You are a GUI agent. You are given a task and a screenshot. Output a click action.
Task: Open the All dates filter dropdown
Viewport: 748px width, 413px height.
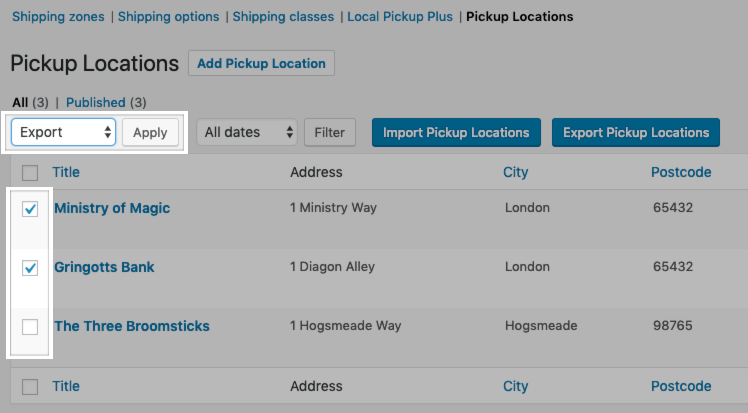(247, 132)
